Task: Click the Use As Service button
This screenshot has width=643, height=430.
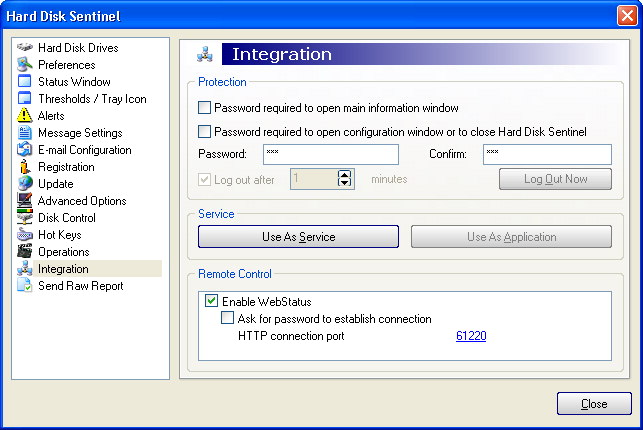Action: pos(299,237)
